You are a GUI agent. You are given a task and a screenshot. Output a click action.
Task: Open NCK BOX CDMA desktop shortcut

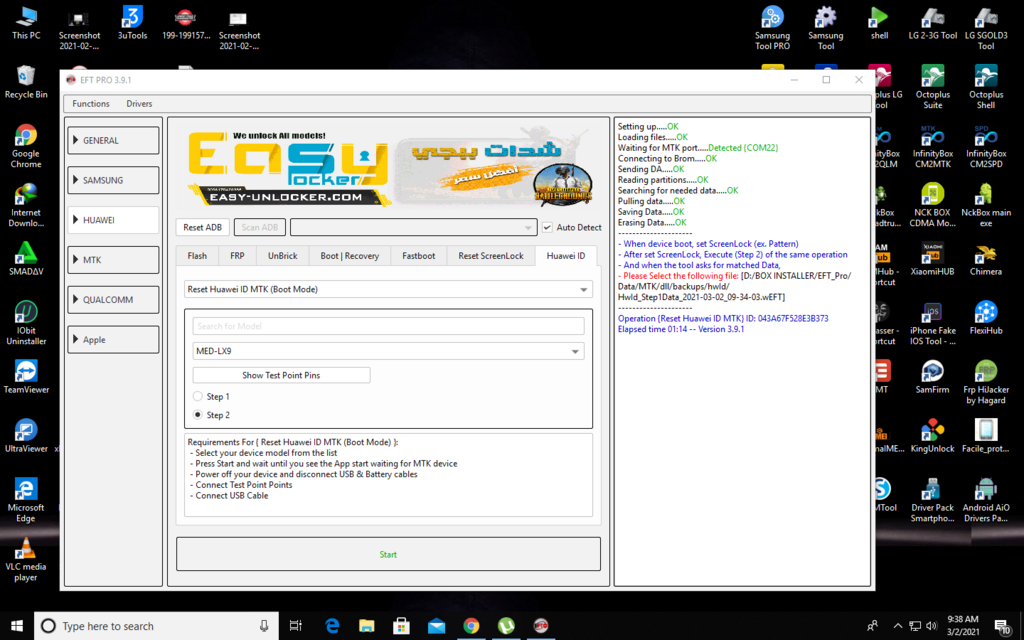[x=933, y=205]
